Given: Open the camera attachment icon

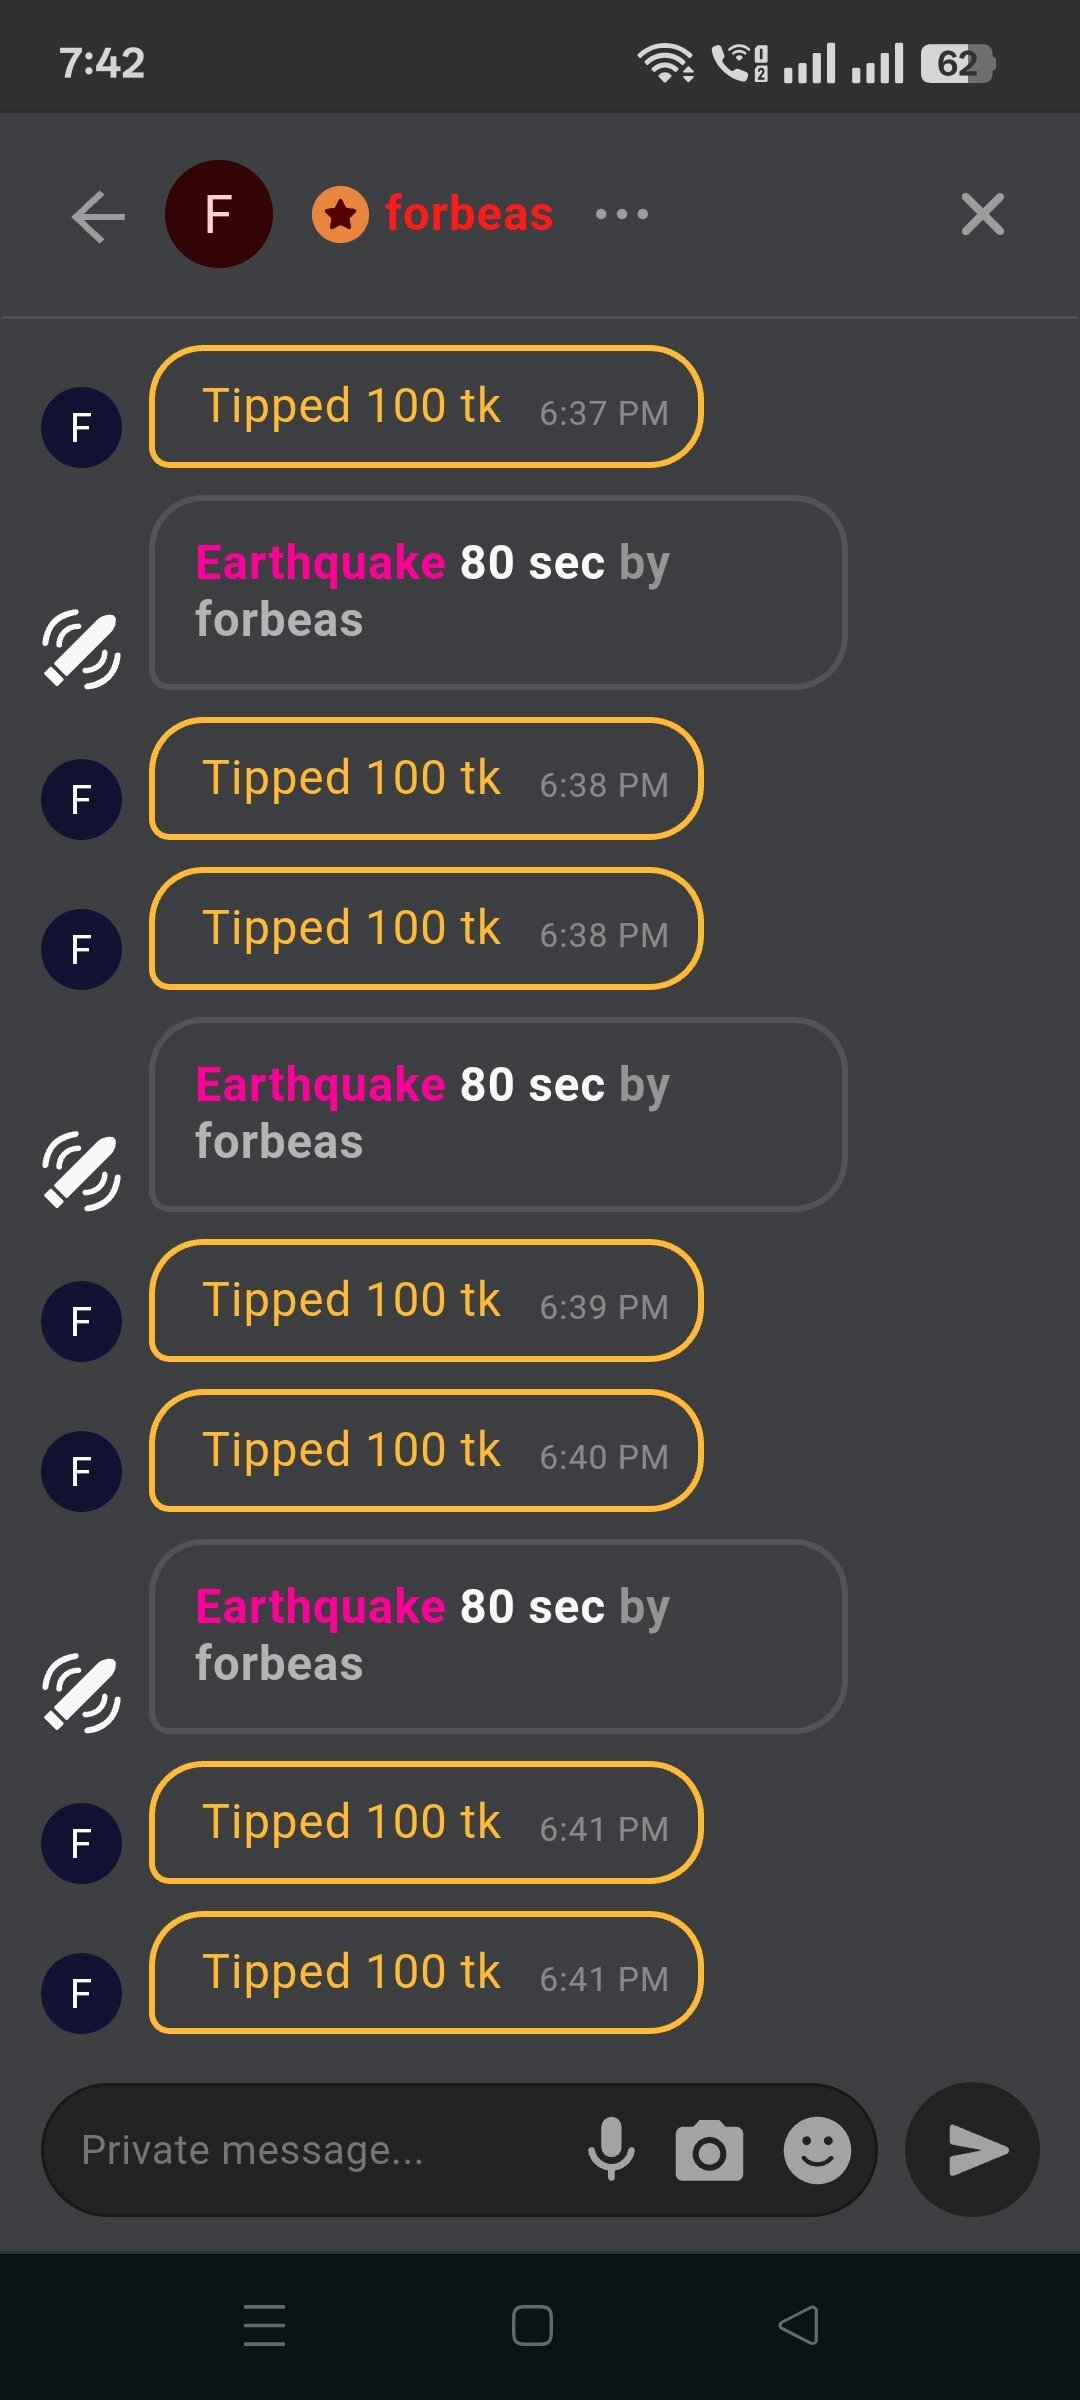Looking at the screenshot, I should click(x=709, y=2150).
